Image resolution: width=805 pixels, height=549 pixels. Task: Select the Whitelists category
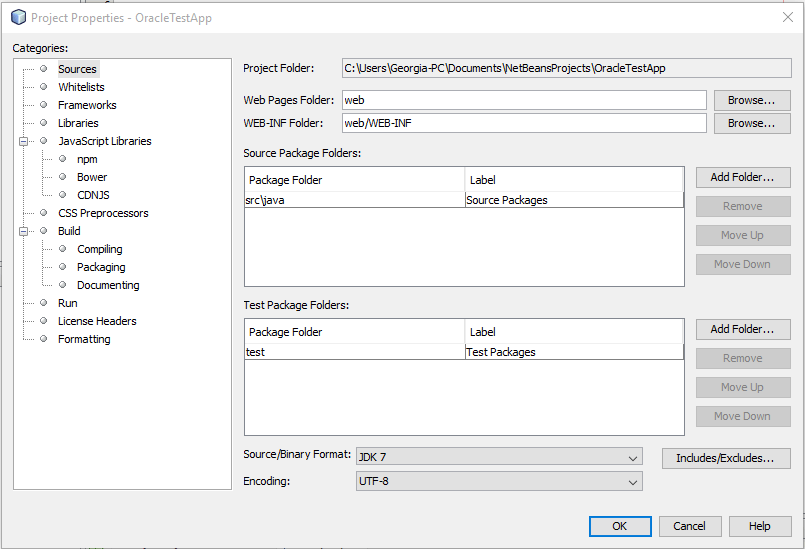click(80, 87)
